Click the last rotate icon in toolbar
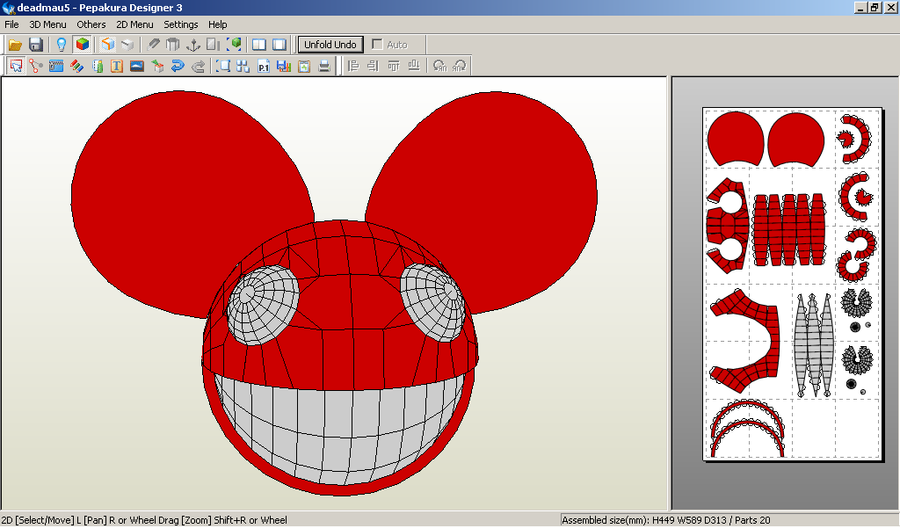 click(x=459, y=66)
